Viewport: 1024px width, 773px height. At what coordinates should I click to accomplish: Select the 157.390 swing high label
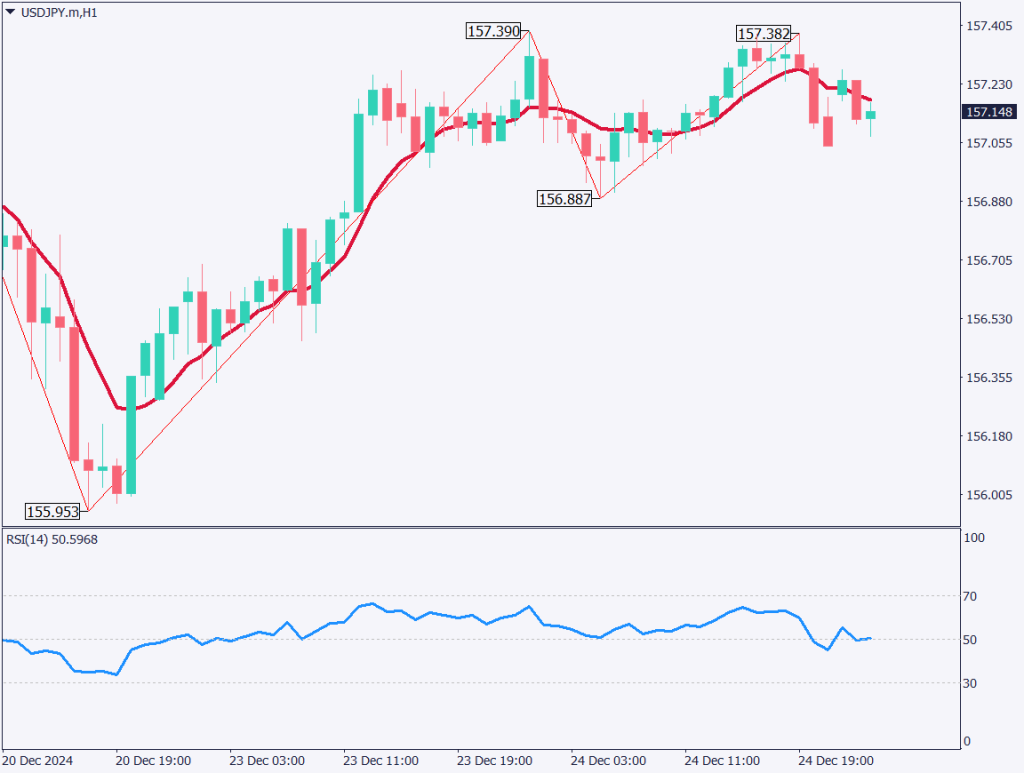tap(494, 31)
